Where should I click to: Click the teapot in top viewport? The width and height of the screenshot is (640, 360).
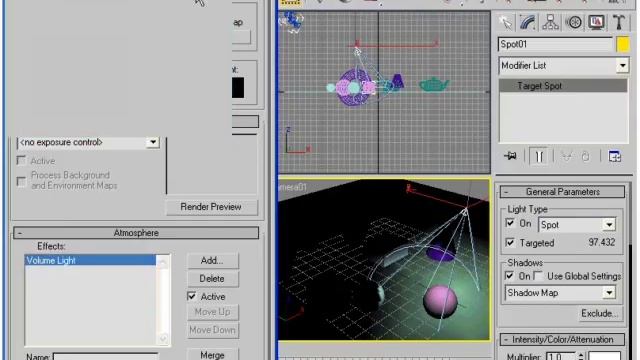click(434, 85)
